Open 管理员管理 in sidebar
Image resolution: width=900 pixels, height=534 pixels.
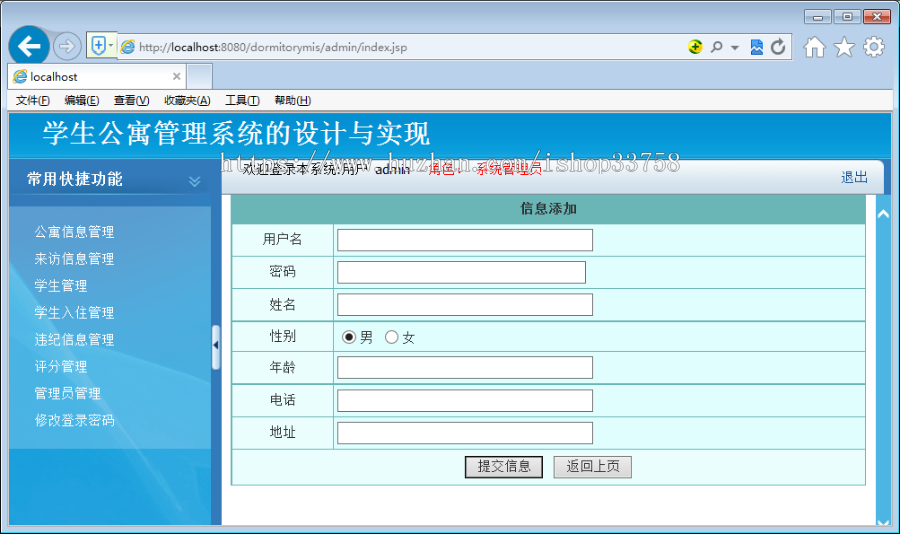(68, 393)
